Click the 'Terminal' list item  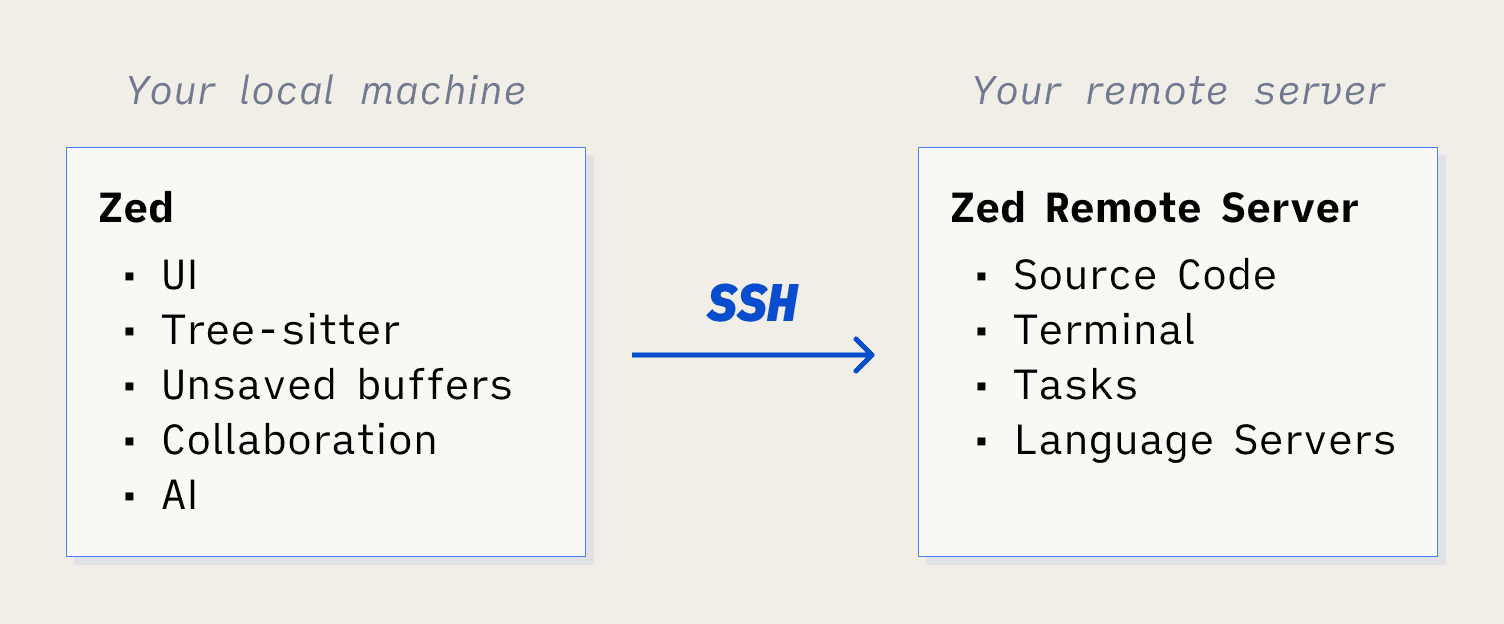pos(1104,331)
